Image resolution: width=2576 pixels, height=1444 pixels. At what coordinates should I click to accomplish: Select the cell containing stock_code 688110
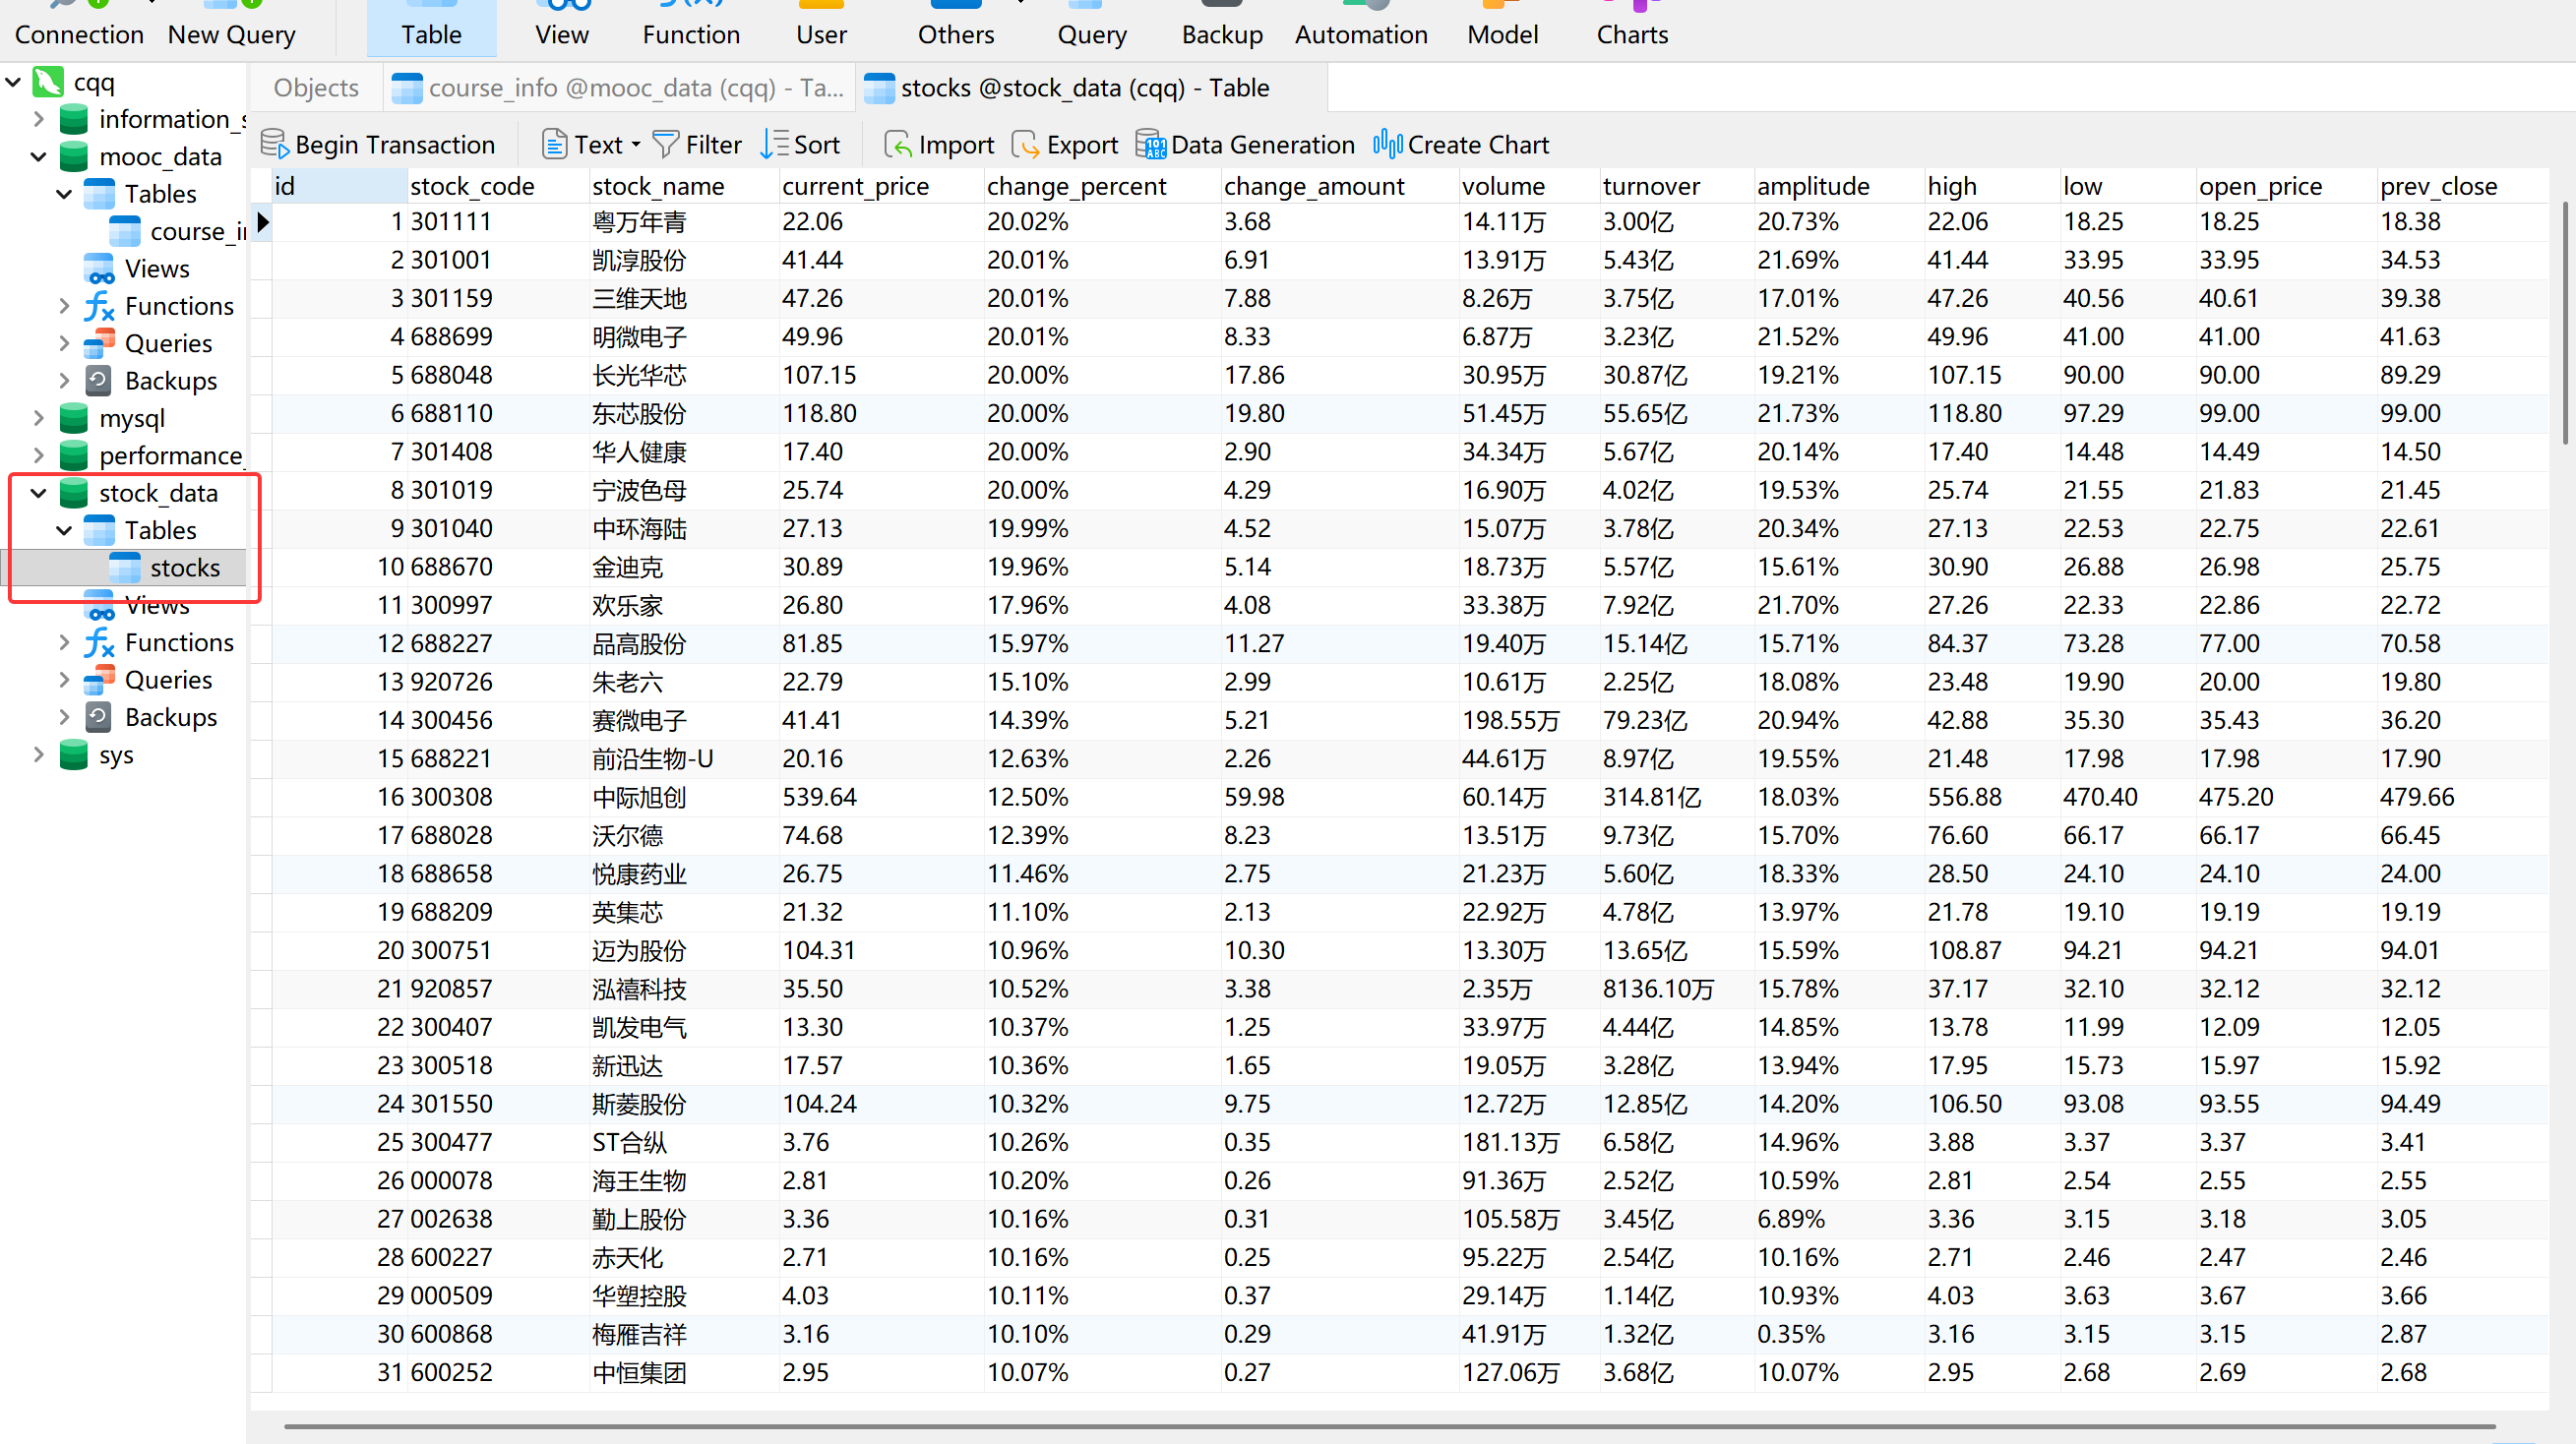coord(451,413)
